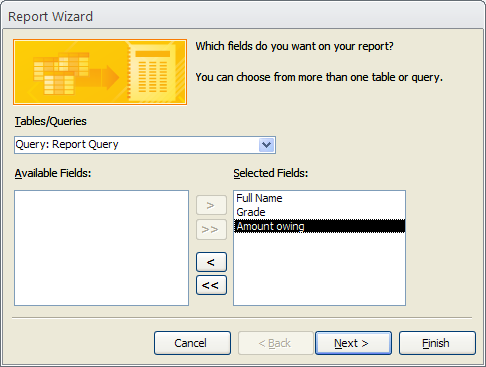Image resolution: width=486 pixels, height=367 pixels.
Task: Click the greyed double right arrow button
Action: [211, 229]
